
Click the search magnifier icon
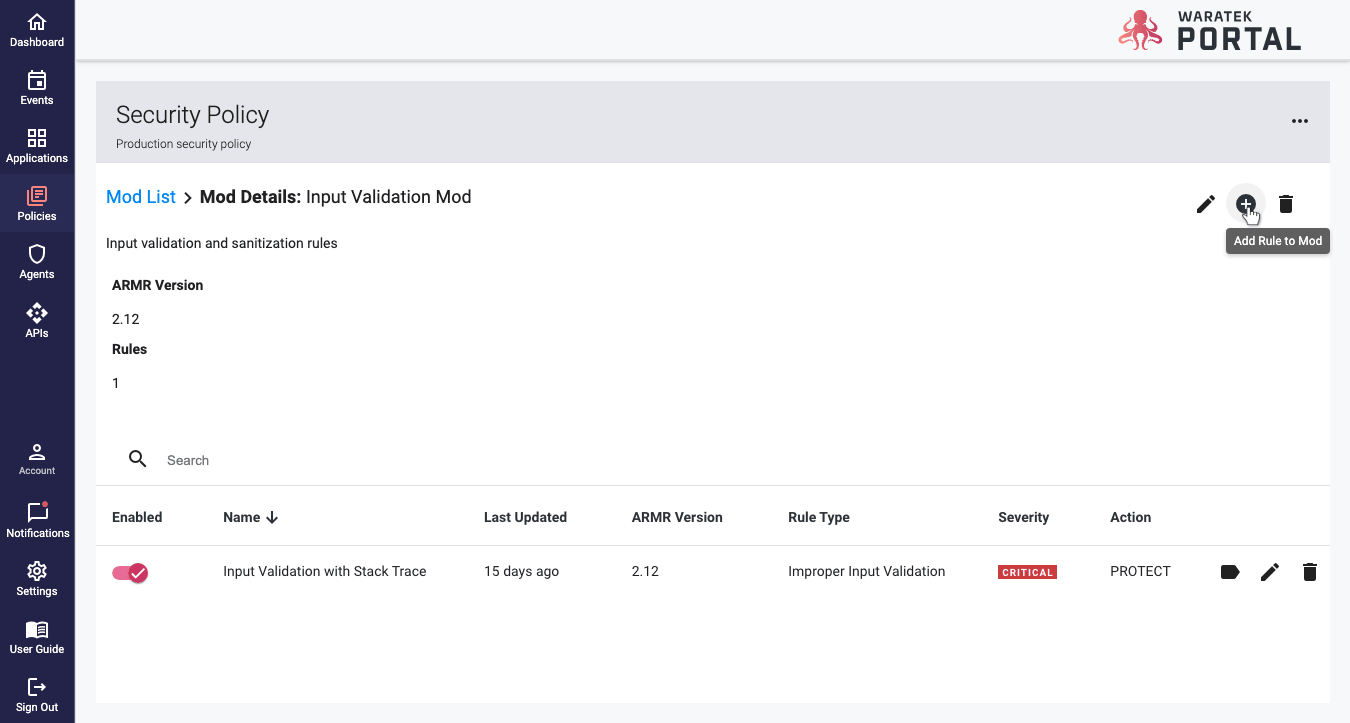click(x=138, y=459)
